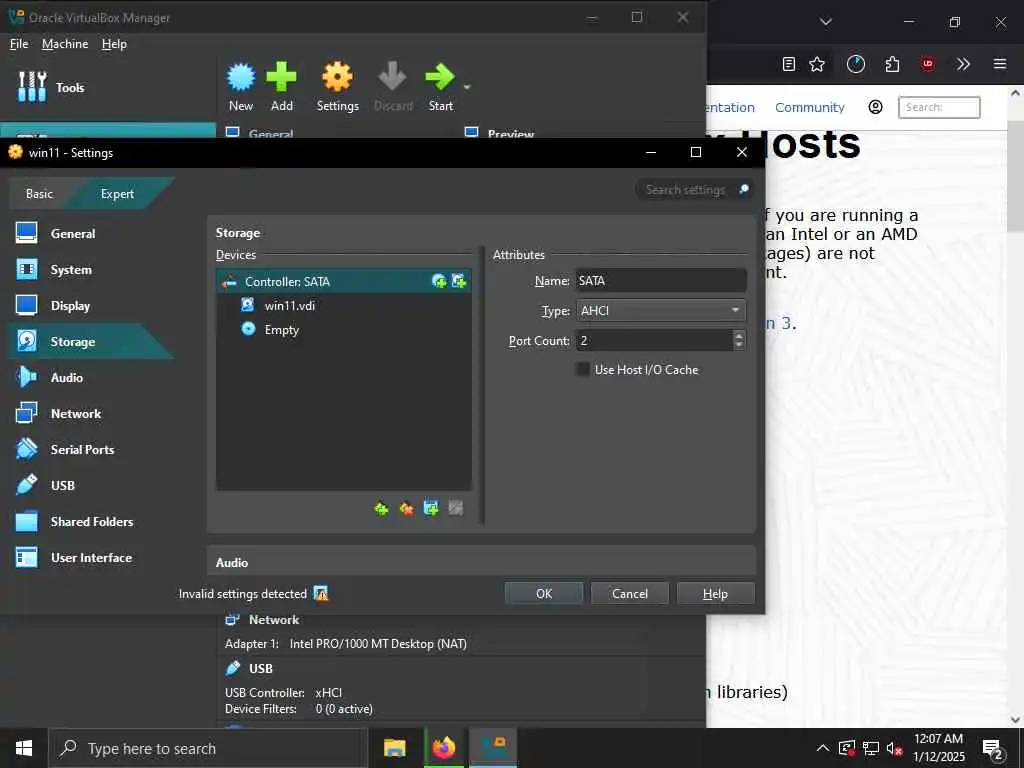
Task: Open the Firefox hamburger application menu
Action: tap(1000, 64)
